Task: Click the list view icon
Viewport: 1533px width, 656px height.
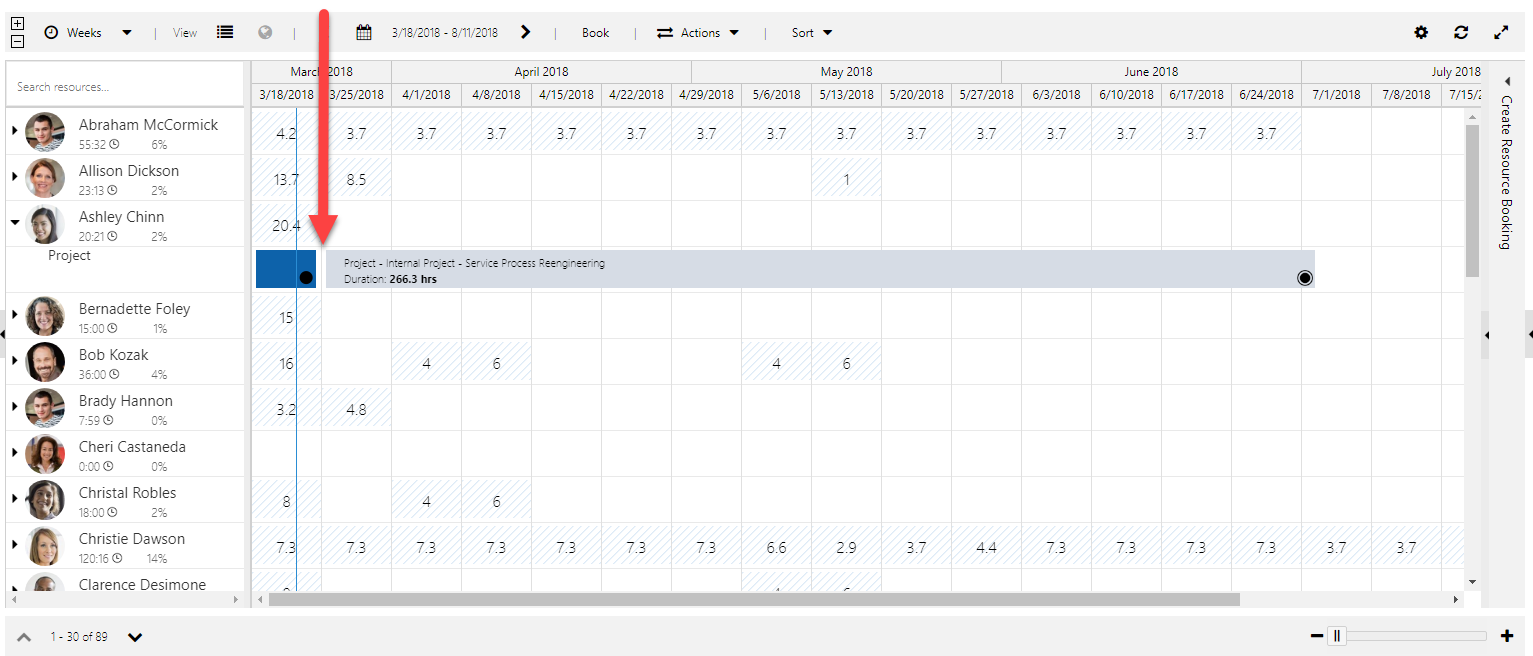Action: click(225, 32)
